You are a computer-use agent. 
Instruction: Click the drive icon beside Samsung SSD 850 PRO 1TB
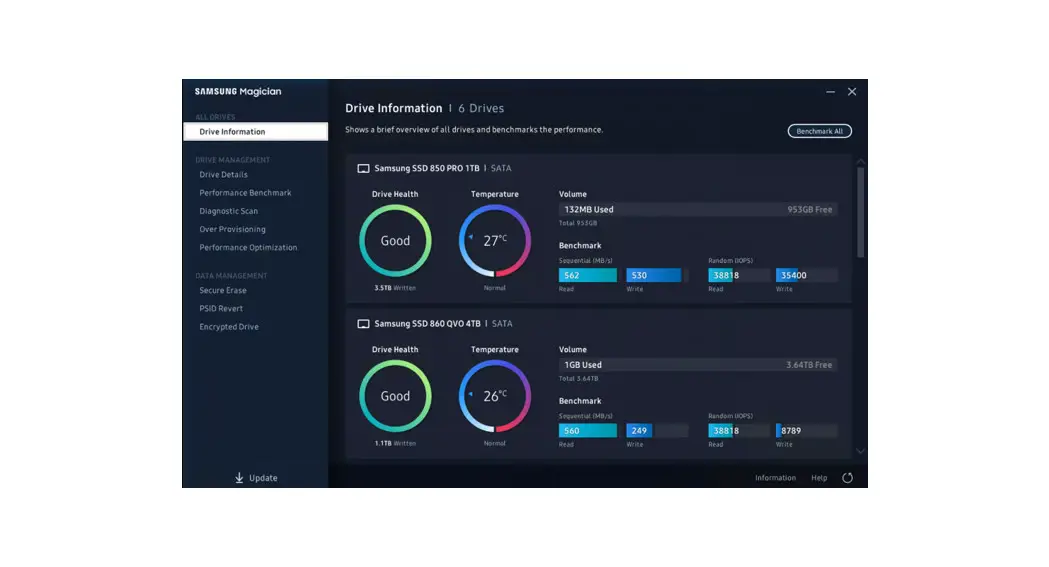[363, 168]
